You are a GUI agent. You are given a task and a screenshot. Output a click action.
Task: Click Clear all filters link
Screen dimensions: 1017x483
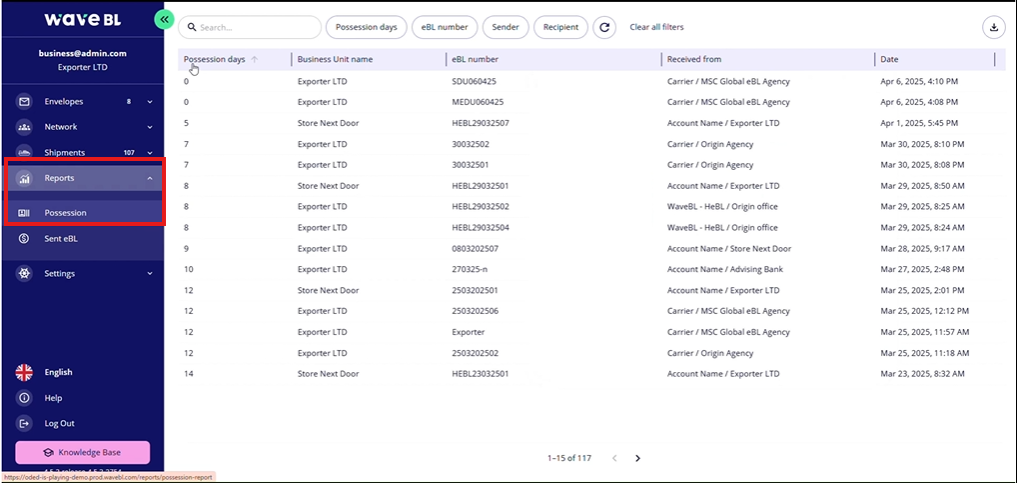pos(656,27)
